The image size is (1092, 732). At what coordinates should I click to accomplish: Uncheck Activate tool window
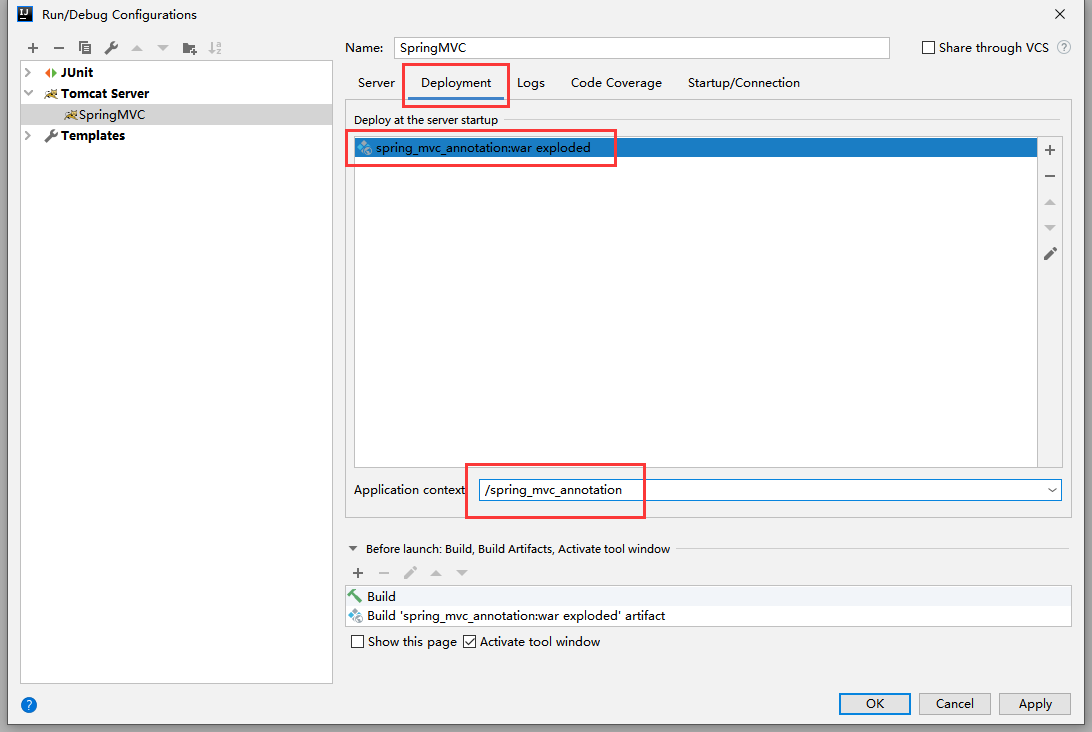(469, 641)
